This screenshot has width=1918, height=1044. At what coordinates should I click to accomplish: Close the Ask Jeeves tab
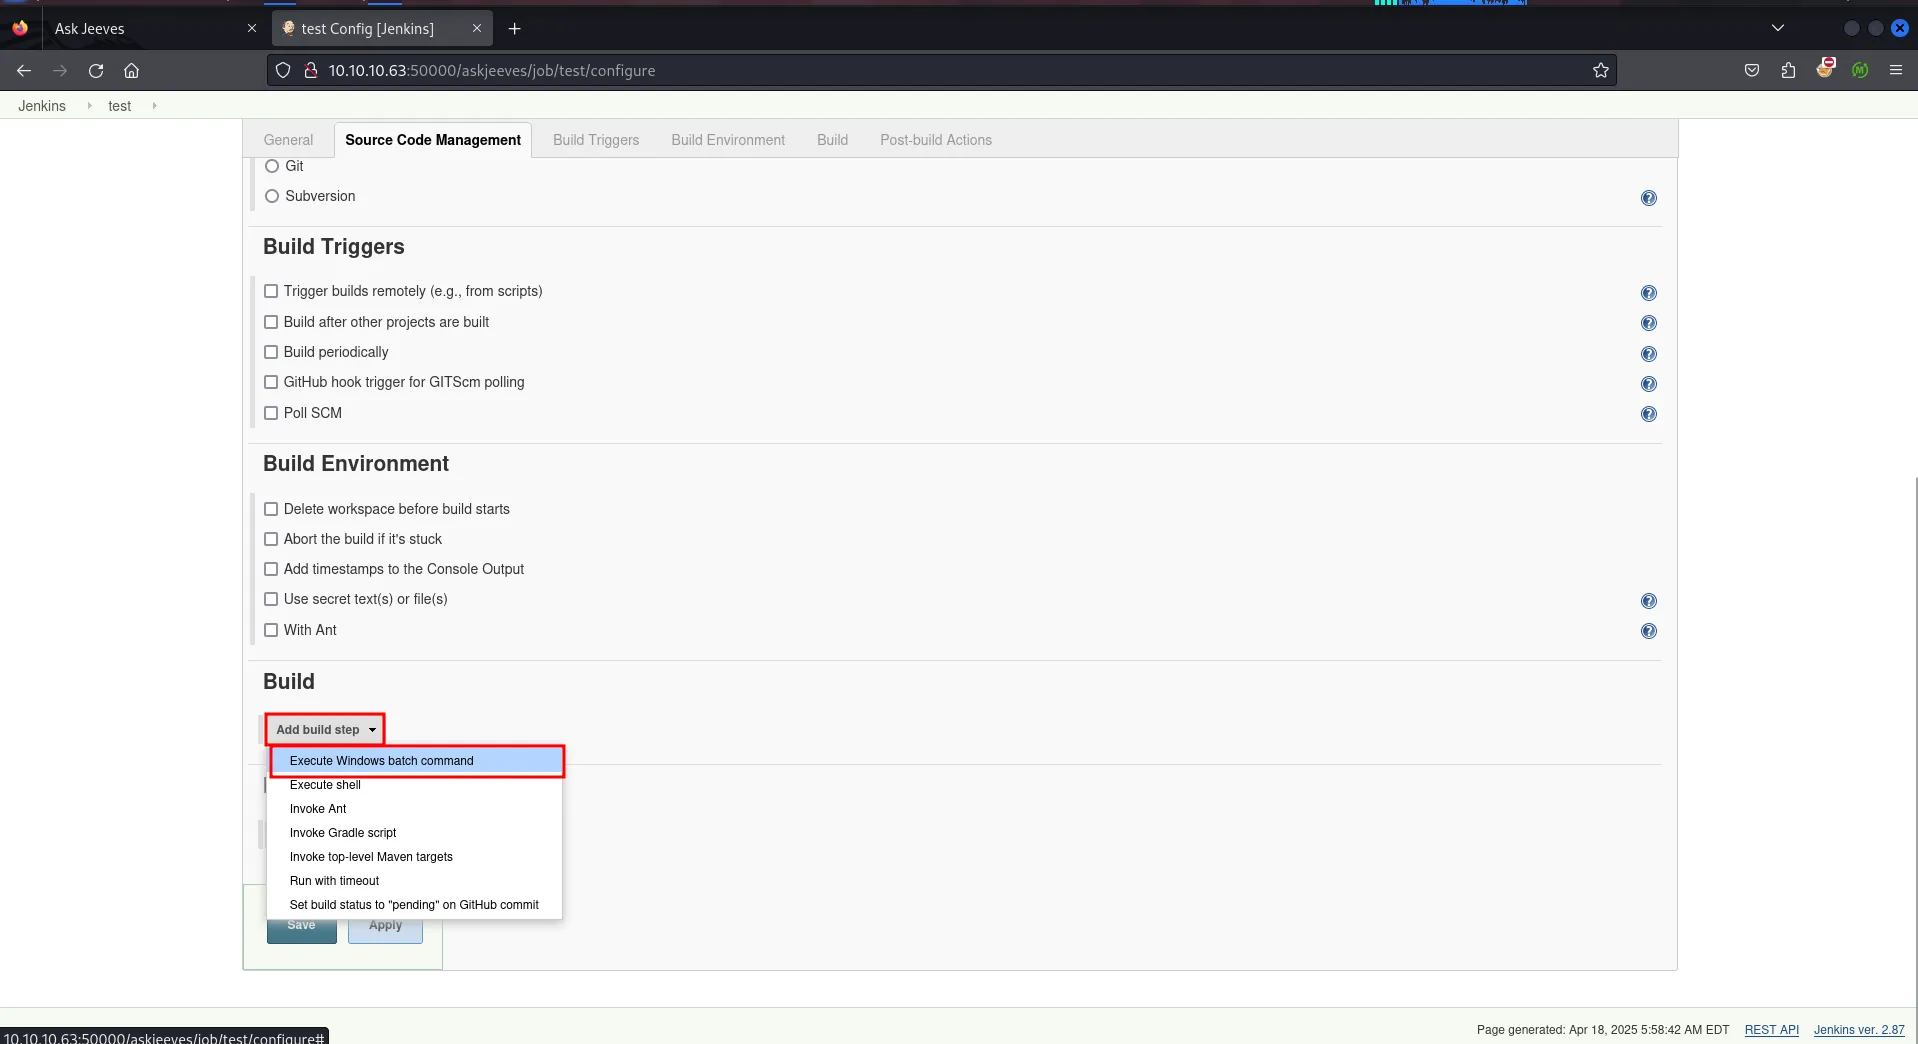(252, 28)
